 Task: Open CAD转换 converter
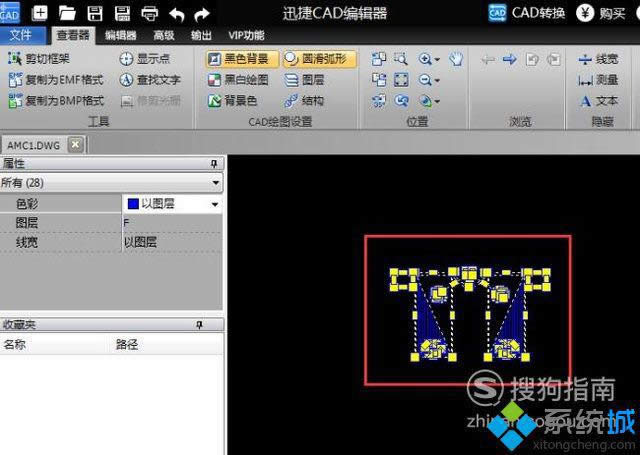(527, 13)
